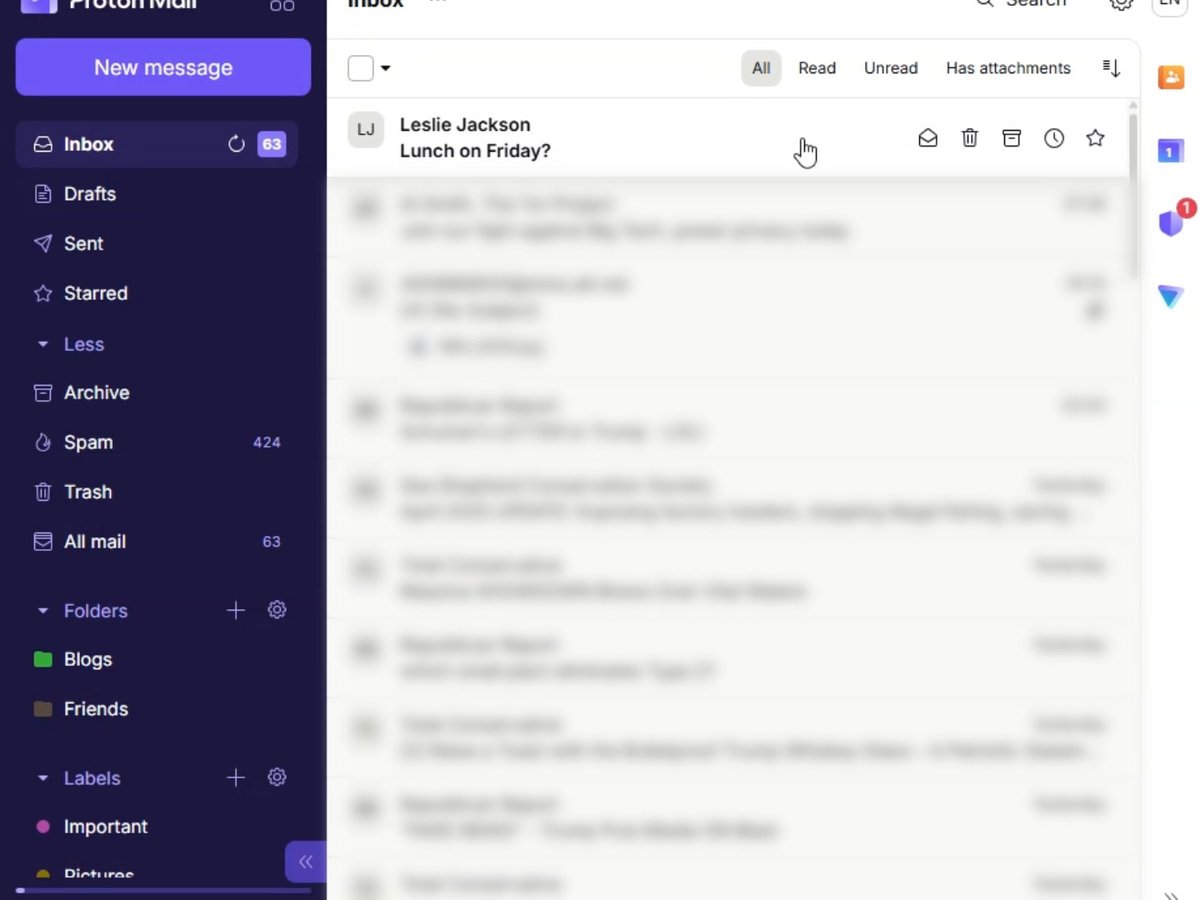Click the Blogs green folder icon

43,660
